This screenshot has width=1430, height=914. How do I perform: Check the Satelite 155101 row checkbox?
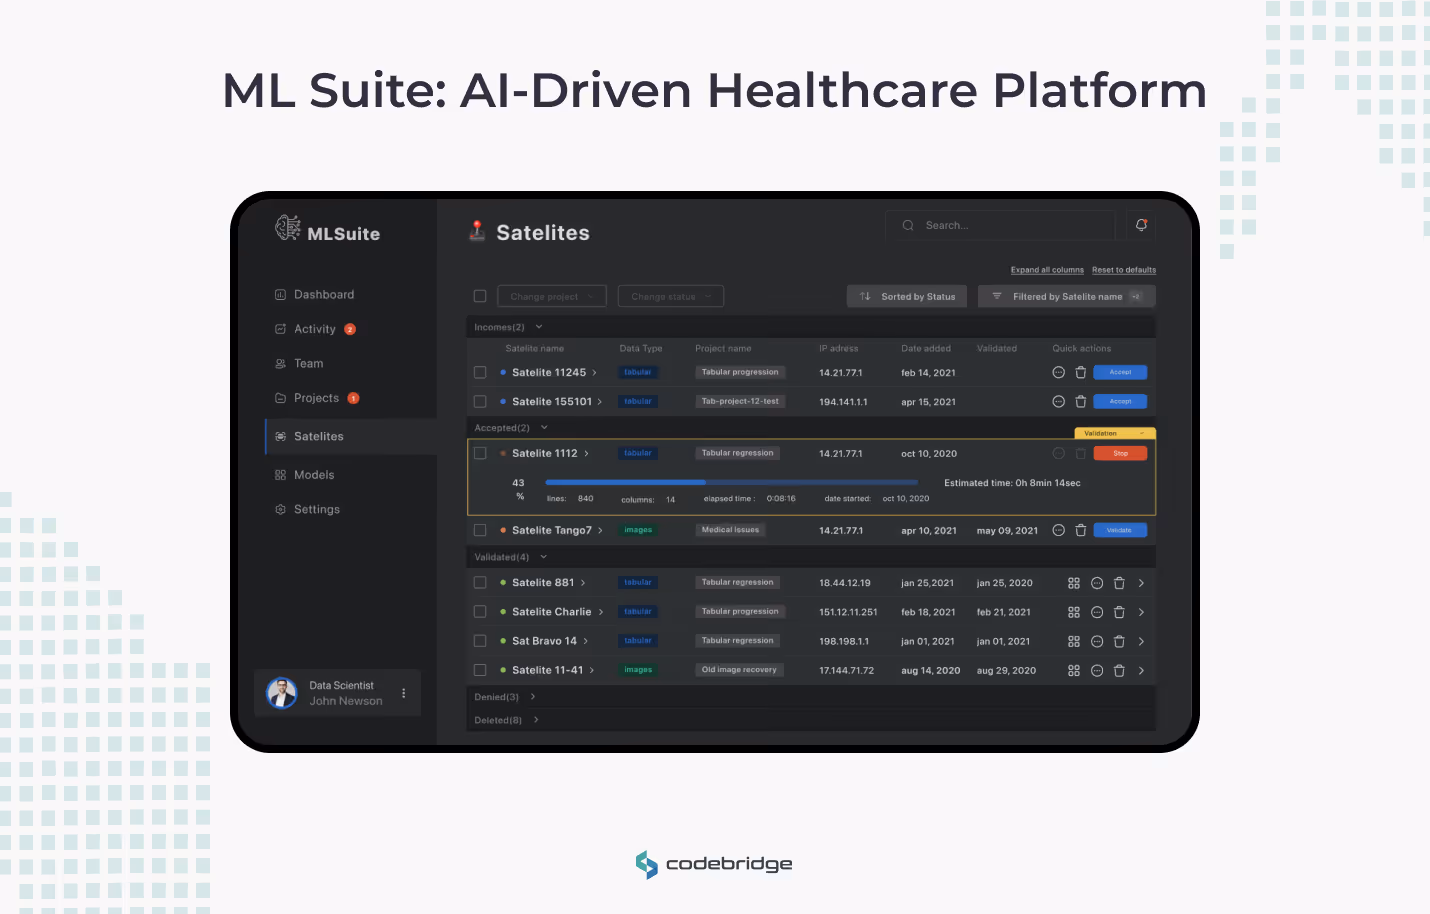tap(480, 401)
